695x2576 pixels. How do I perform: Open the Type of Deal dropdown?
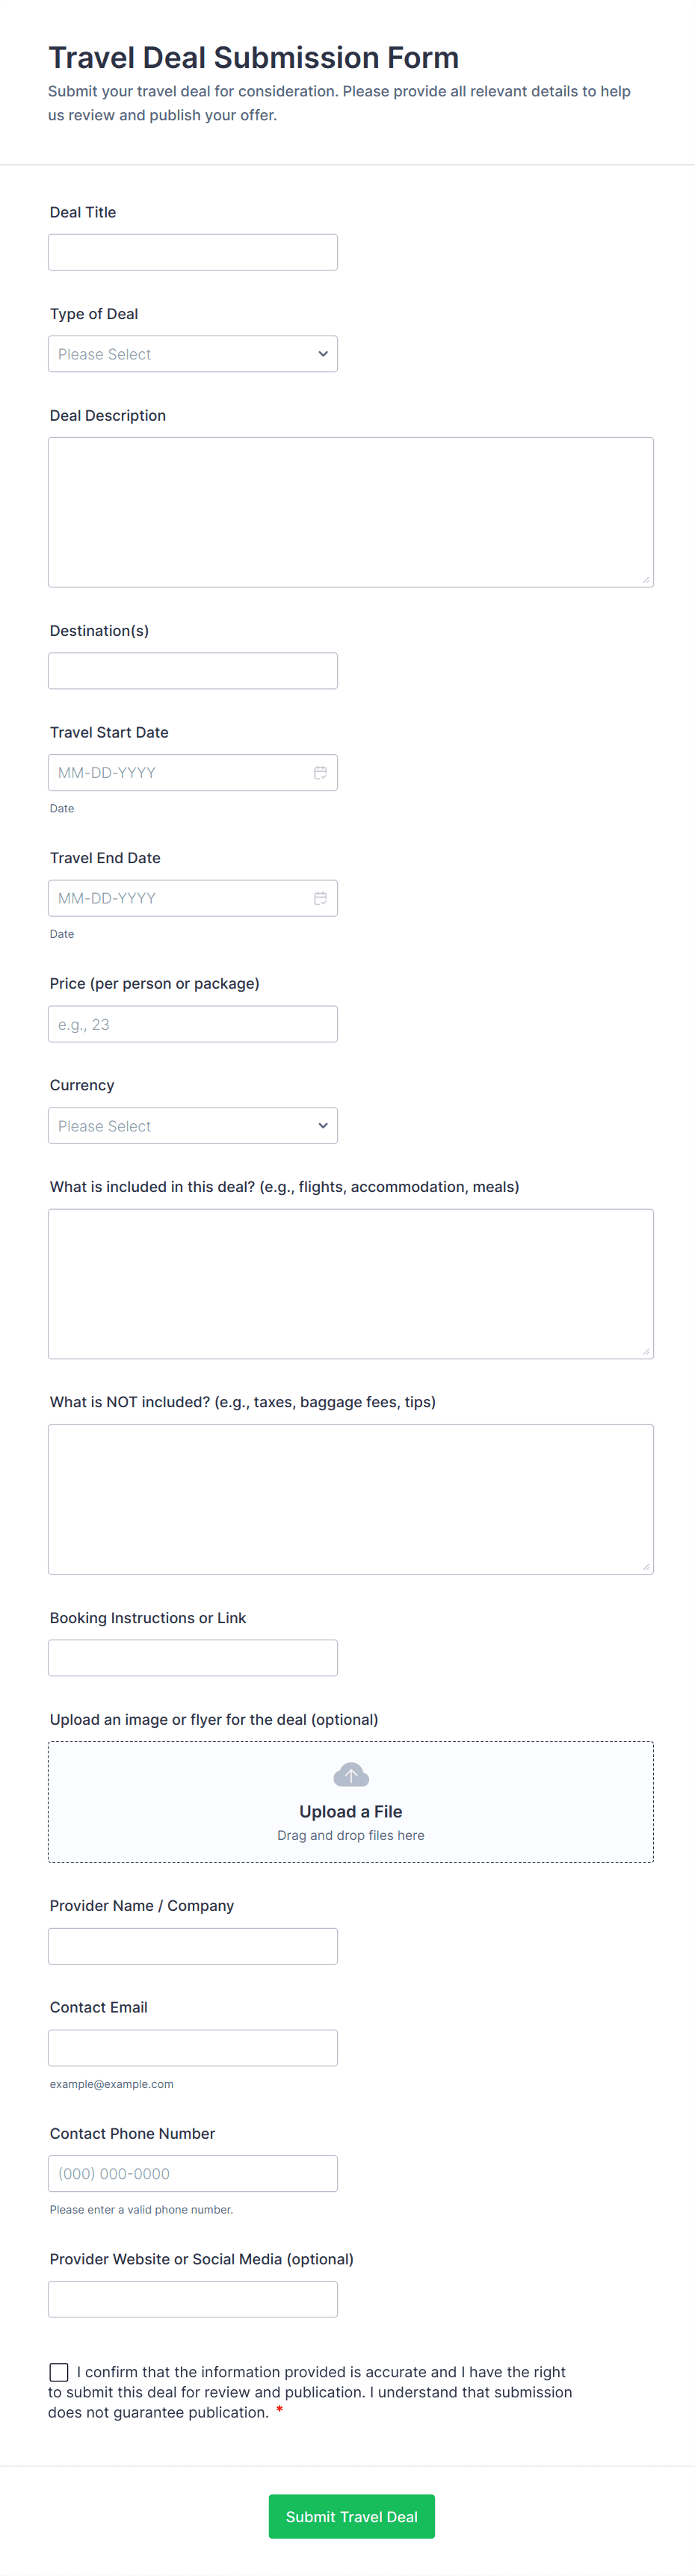[x=193, y=354]
